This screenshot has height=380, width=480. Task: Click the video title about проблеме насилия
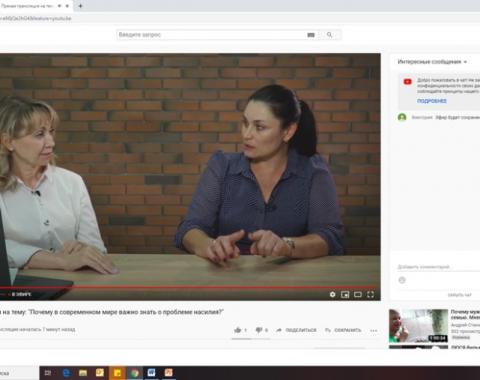pyautogui.click(x=112, y=312)
